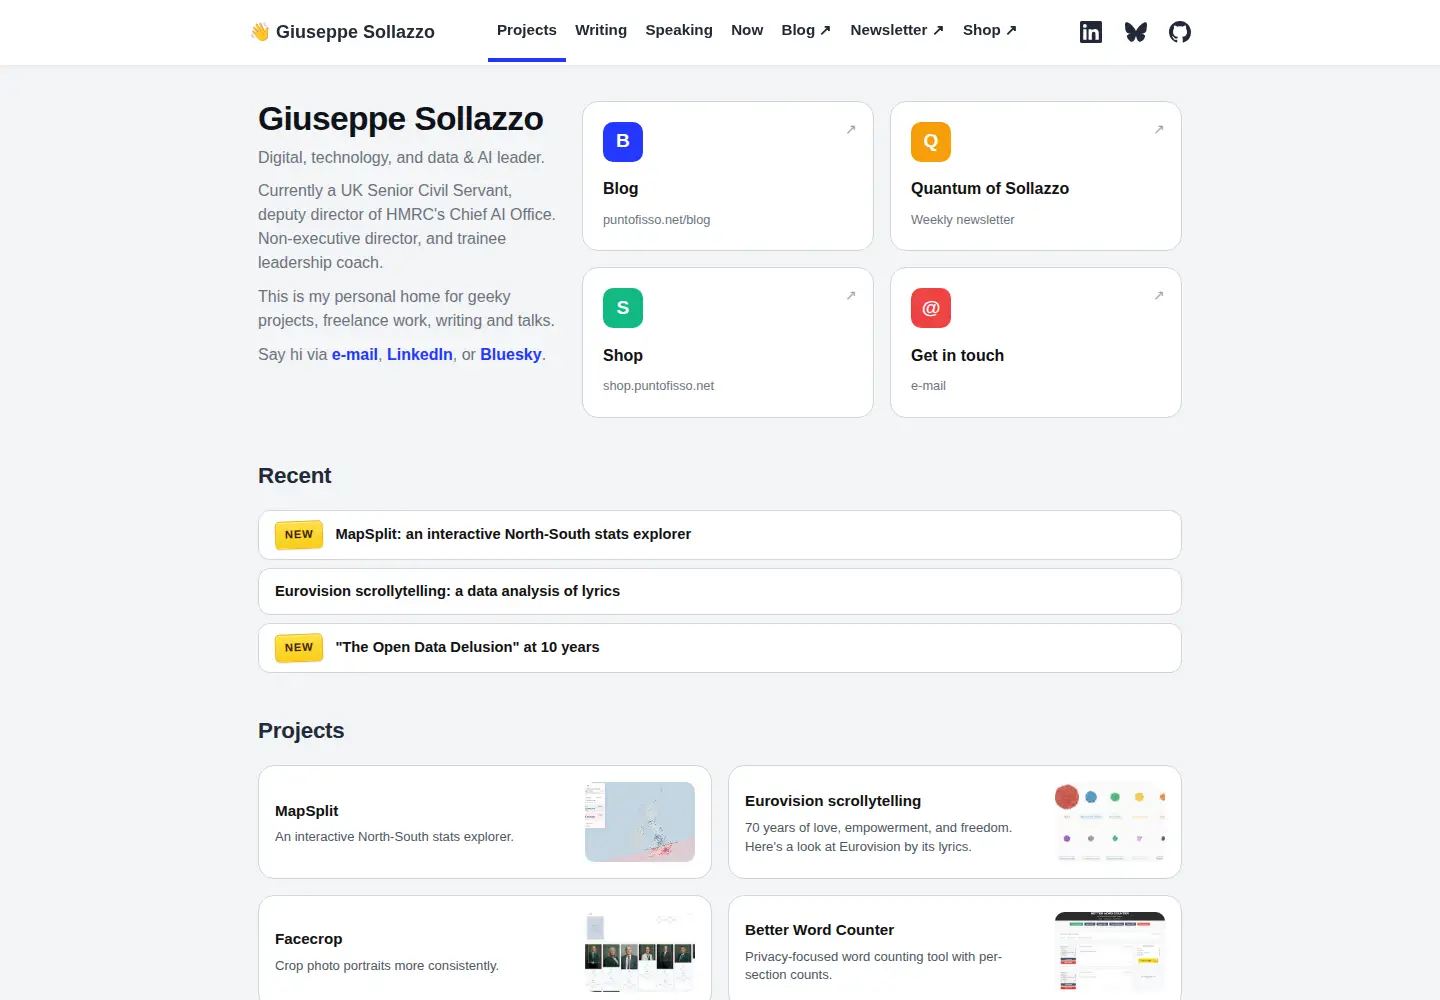Image resolution: width=1440 pixels, height=1000 pixels.
Task: Switch to the Projects nav tab
Action: (x=527, y=30)
